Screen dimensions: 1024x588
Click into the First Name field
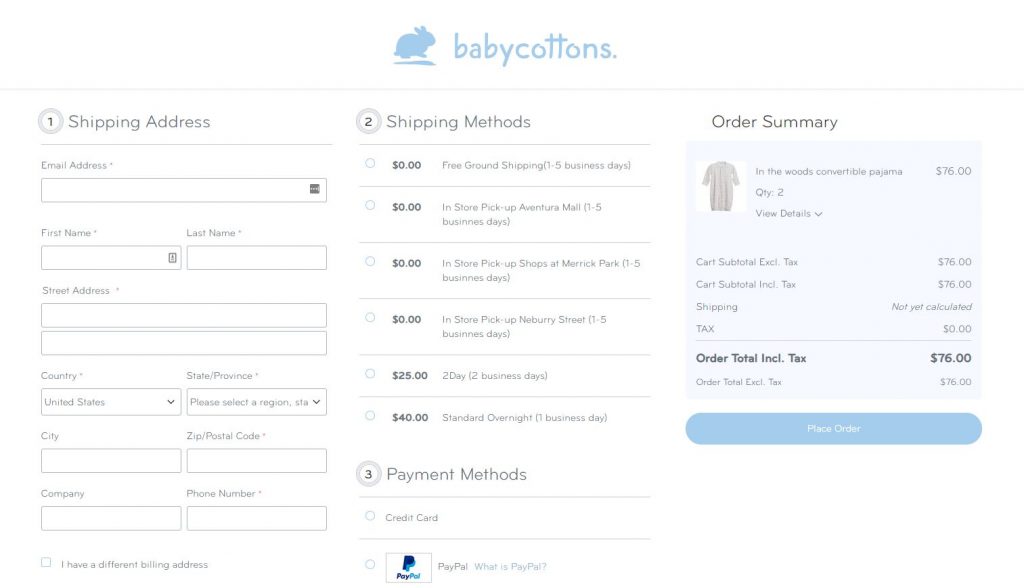(111, 258)
